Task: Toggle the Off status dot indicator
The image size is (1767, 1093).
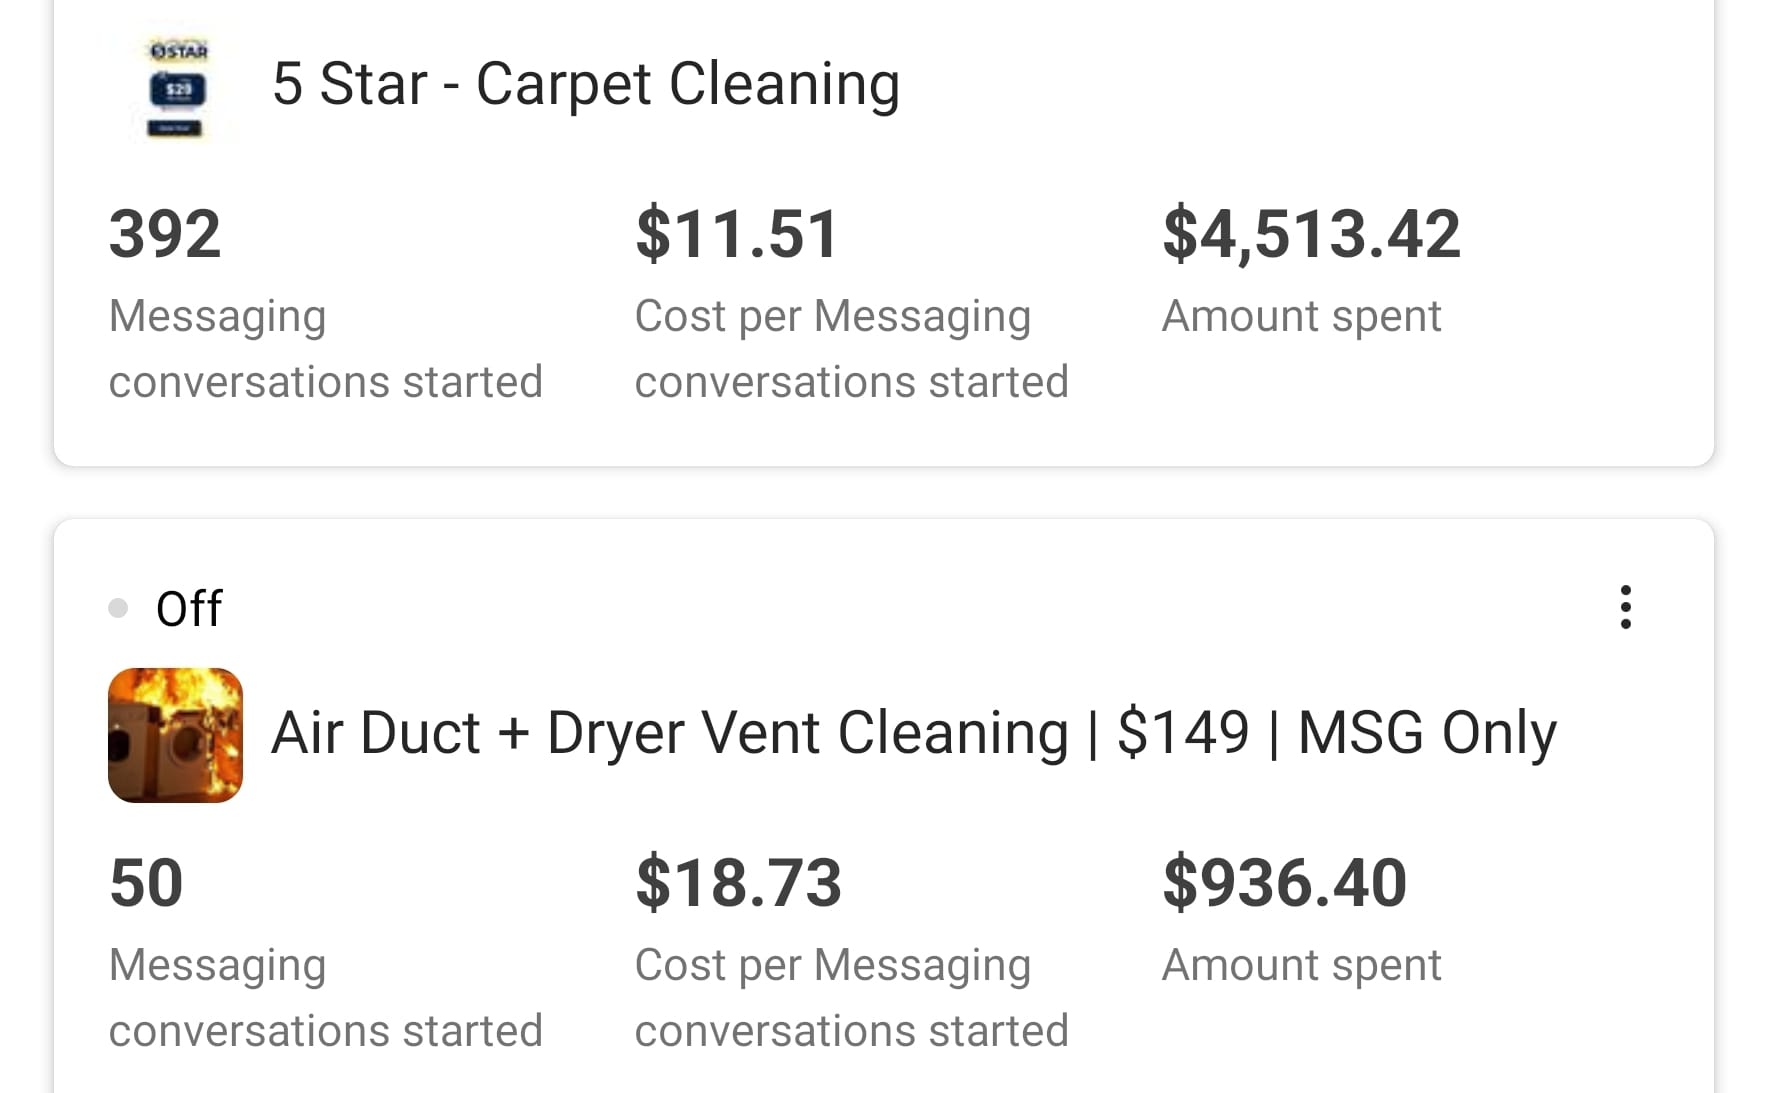Action: tap(118, 608)
